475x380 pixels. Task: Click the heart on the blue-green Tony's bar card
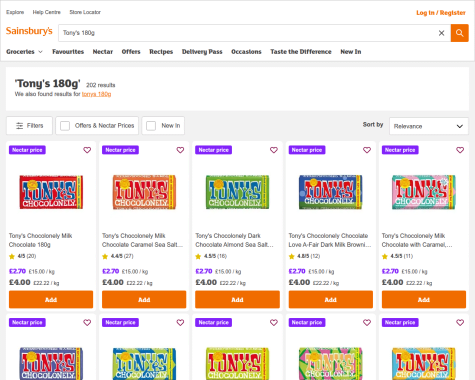click(180, 322)
